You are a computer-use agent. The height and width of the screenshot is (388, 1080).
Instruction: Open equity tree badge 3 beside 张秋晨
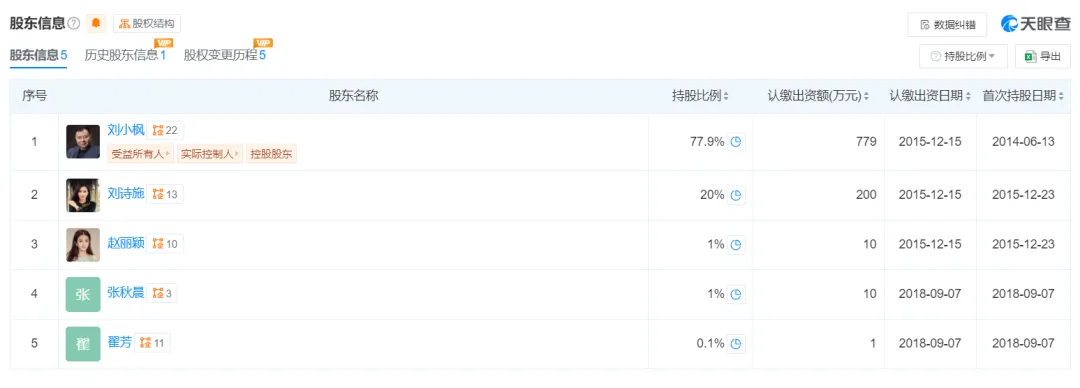pos(162,294)
